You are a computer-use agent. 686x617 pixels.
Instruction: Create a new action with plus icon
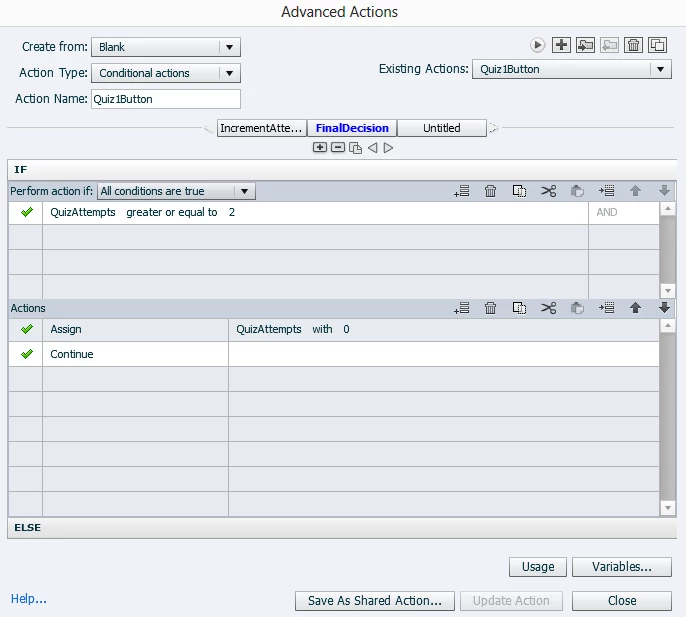[x=561, y=45]
